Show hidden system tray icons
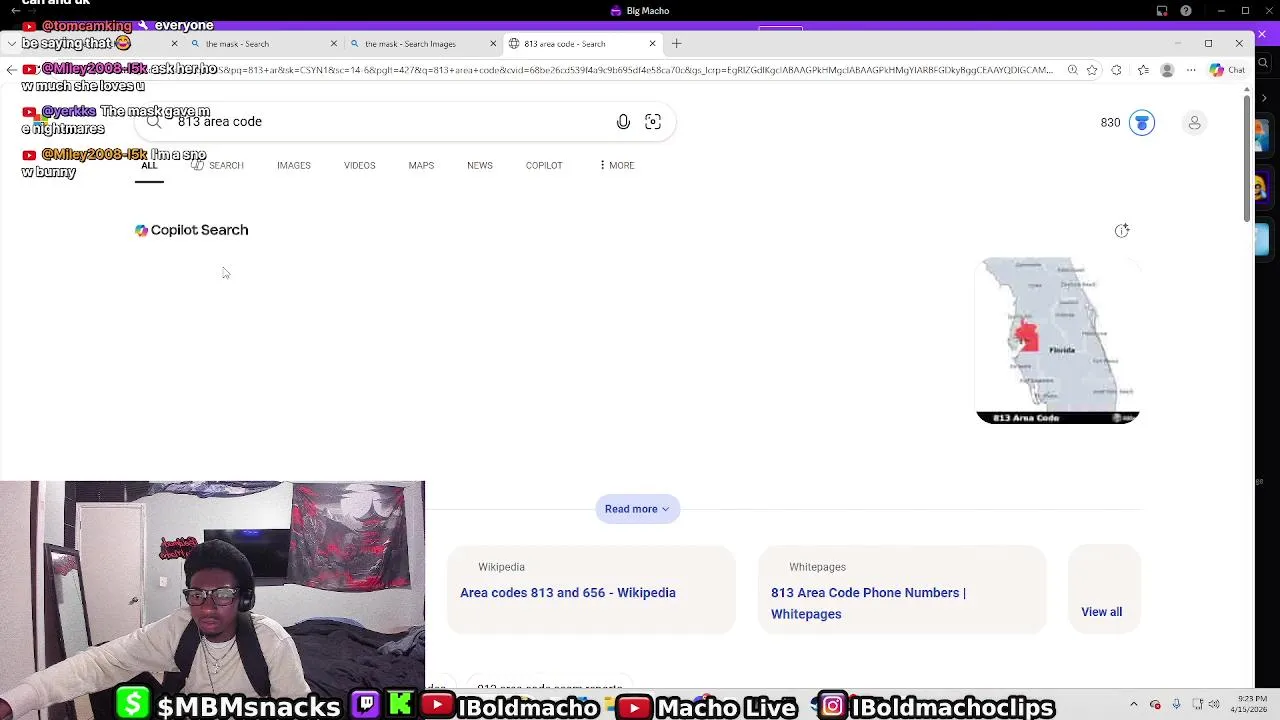This screenshot has width=1280, height=720. (x=1133, y=705)
